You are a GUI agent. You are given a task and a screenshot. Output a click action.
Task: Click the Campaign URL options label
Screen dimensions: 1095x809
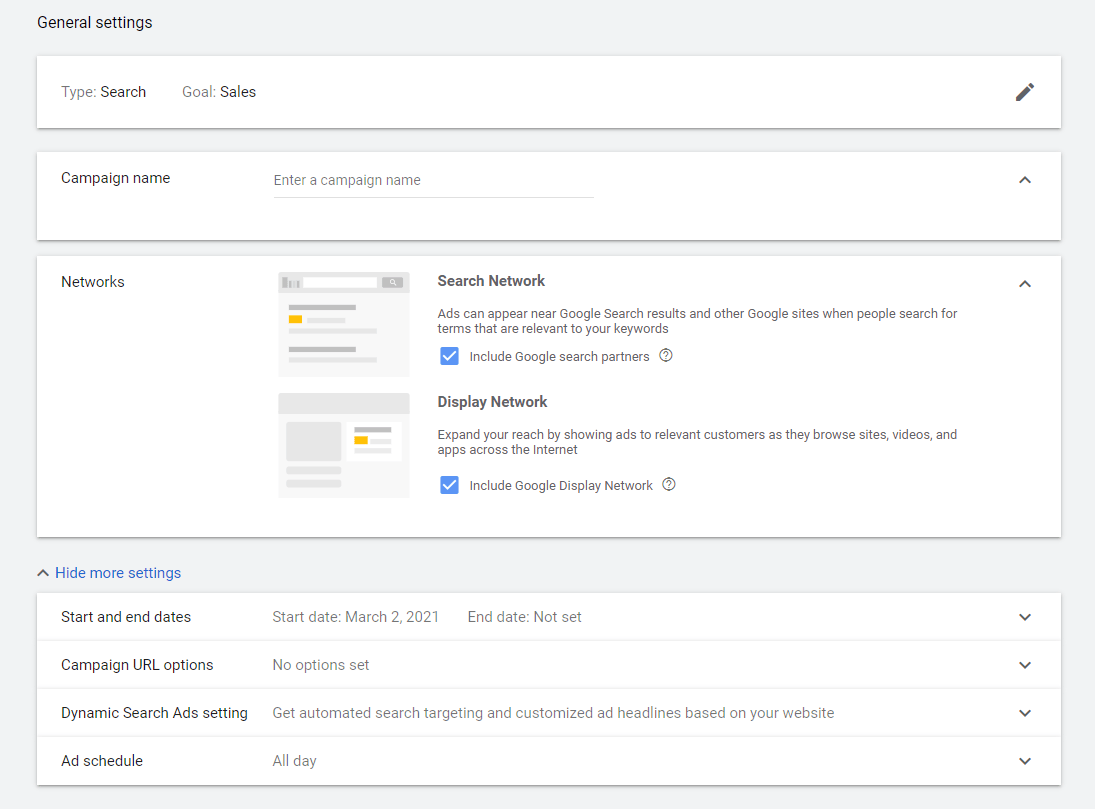(x=137, y=665)
